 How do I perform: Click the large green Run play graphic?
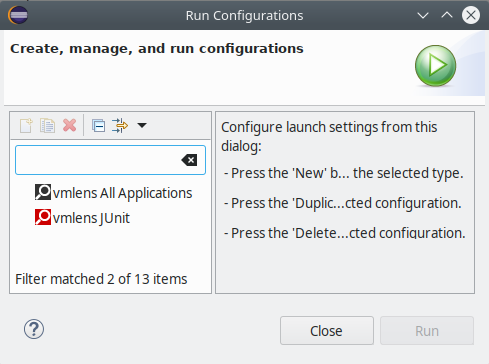436,66
